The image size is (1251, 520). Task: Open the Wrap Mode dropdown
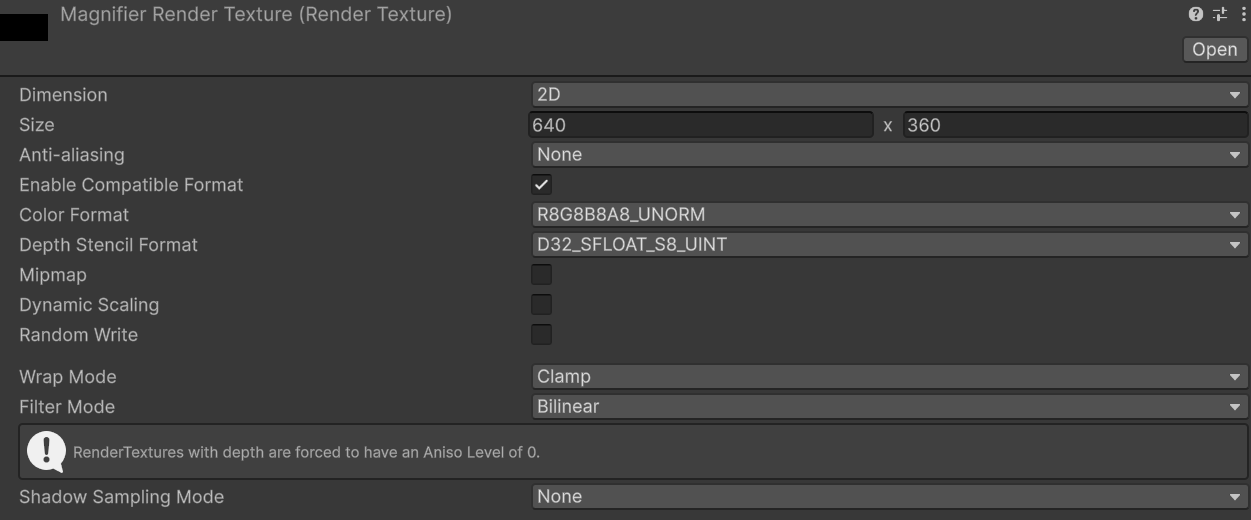[x=889, y=377]
